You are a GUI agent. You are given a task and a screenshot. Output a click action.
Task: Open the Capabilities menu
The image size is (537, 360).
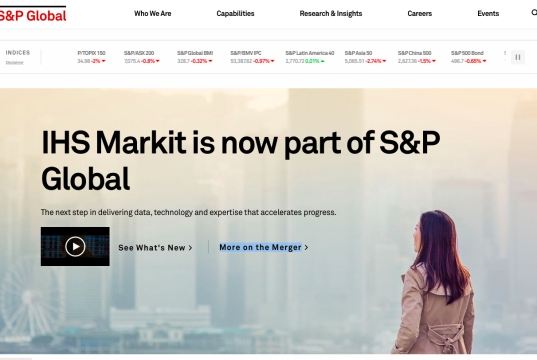tap(235, 14)
